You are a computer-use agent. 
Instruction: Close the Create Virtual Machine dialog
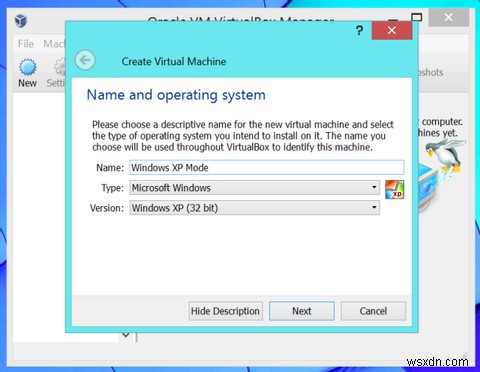(392, 30)
